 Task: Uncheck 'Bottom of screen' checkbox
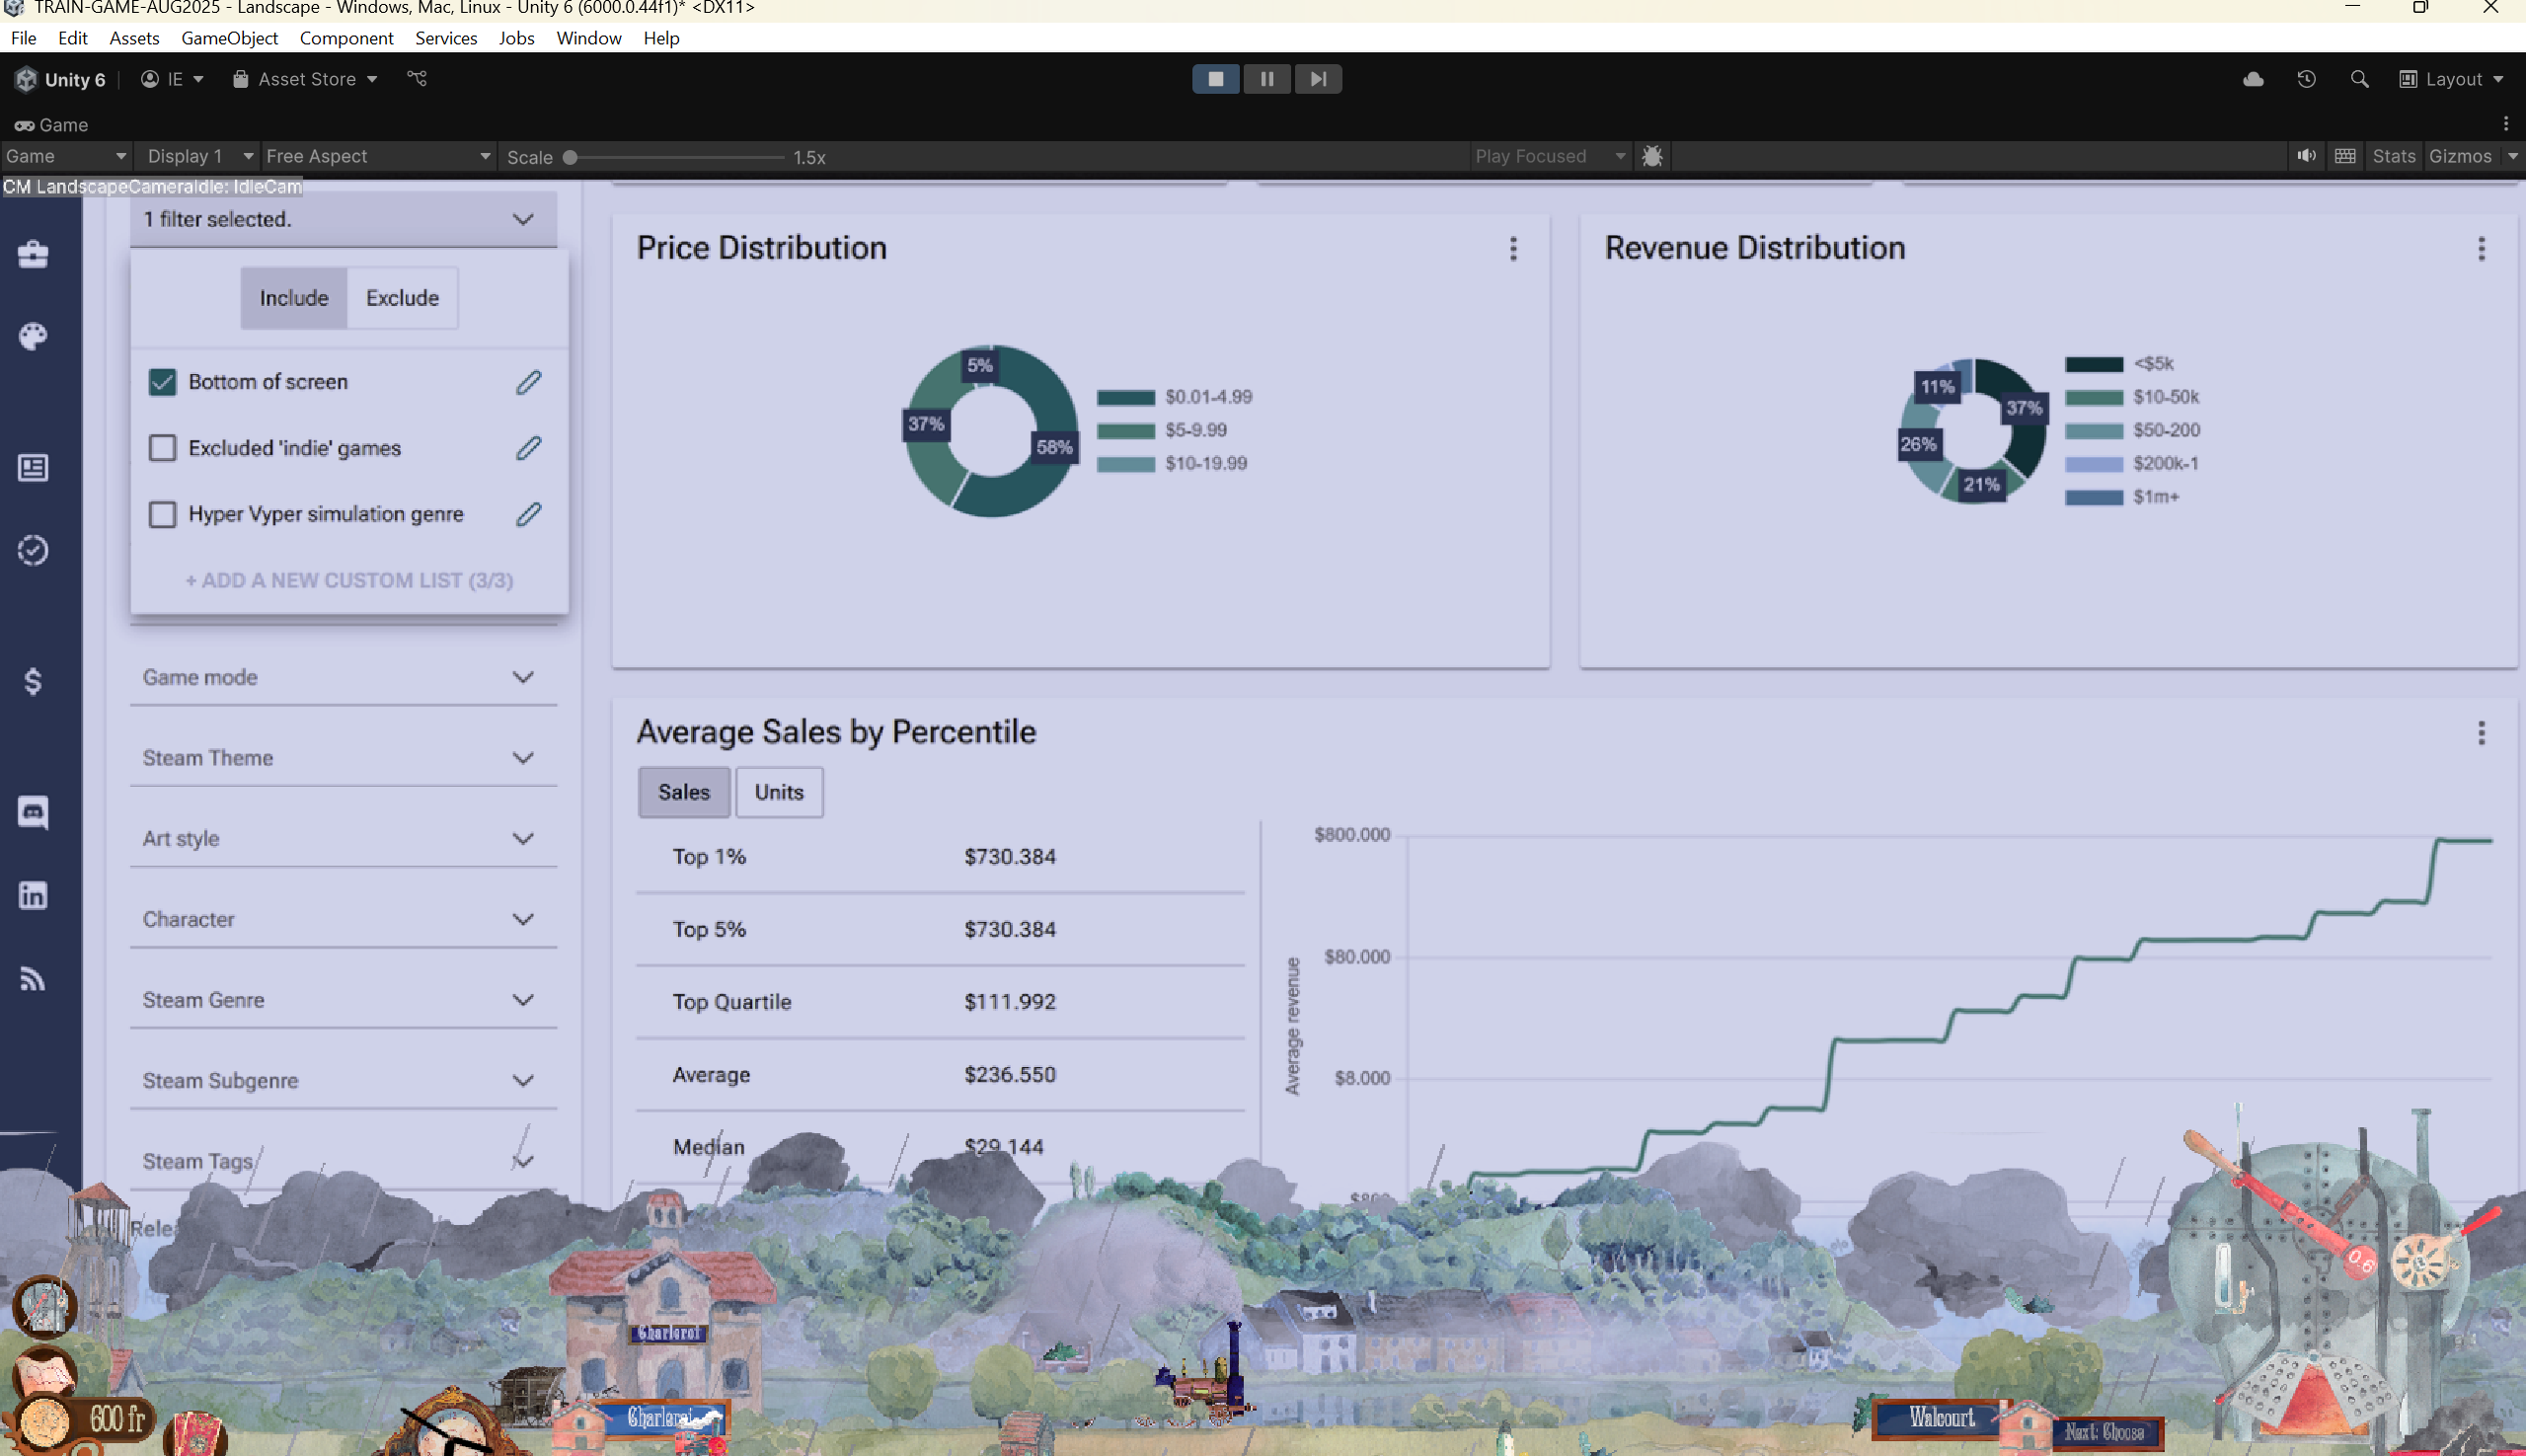coord(162,382)
